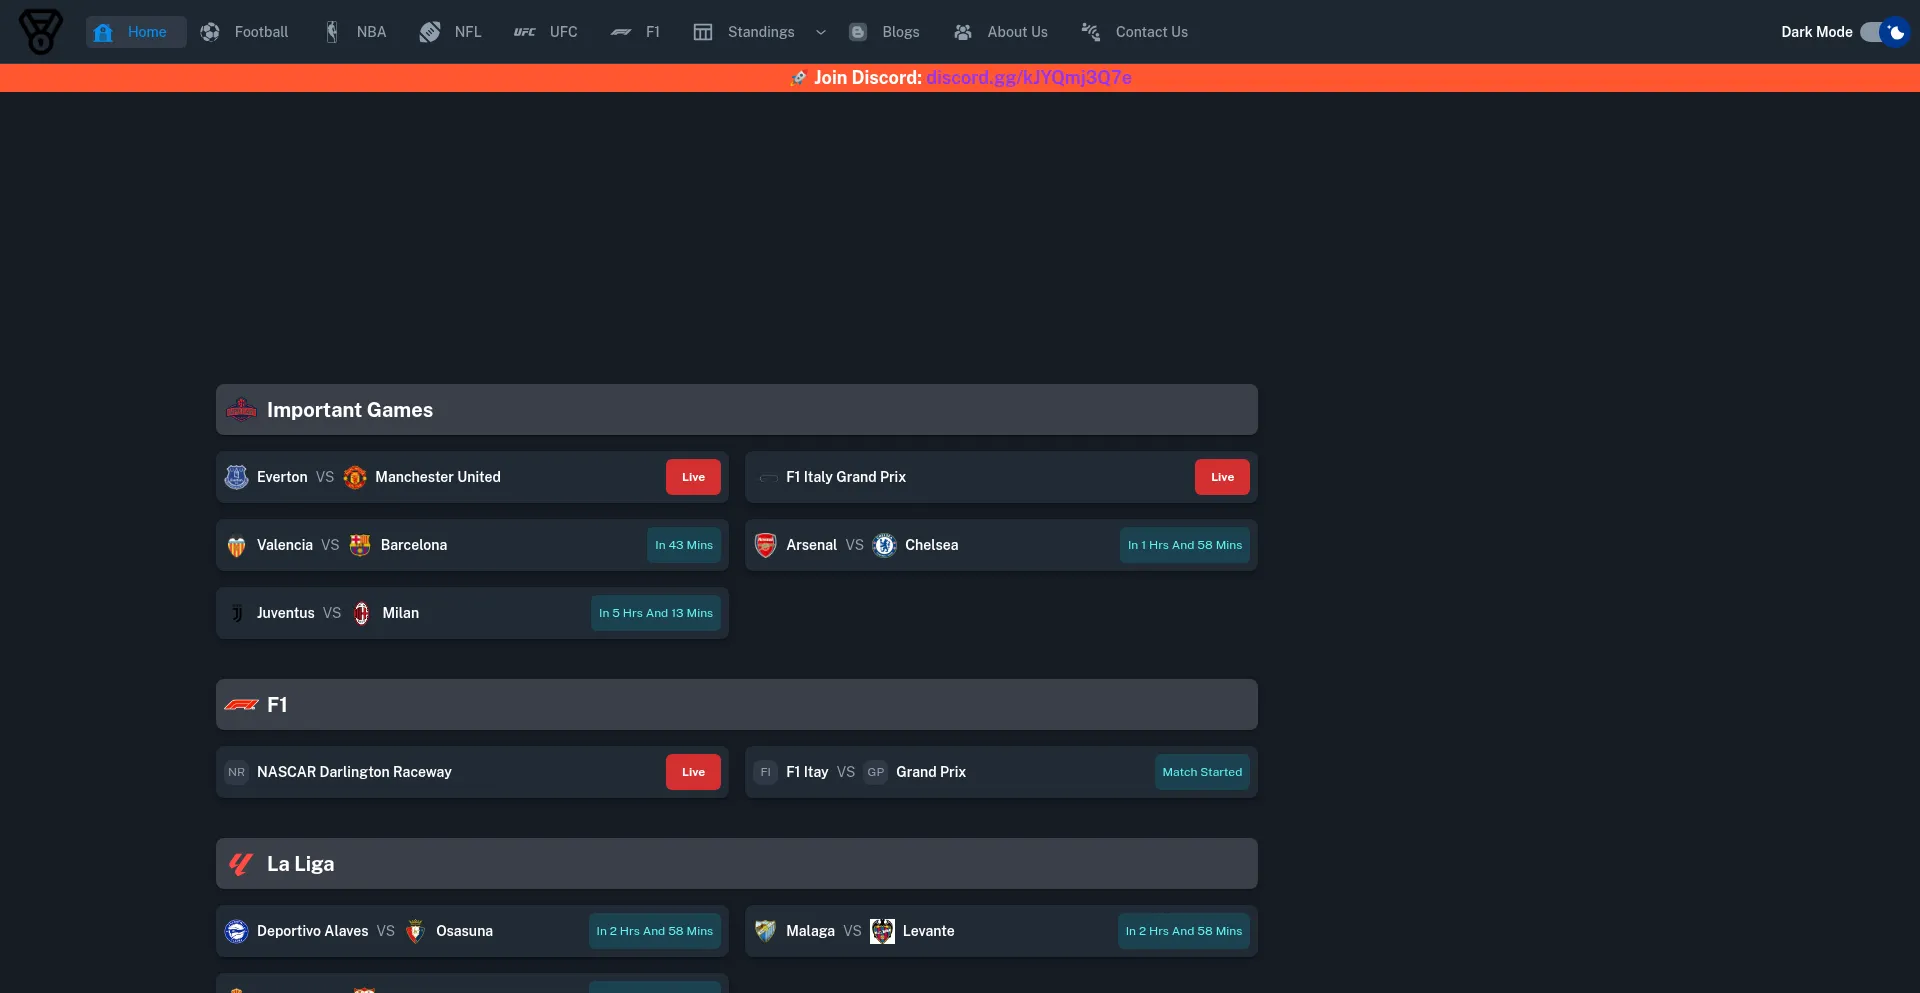The image size is (1920, 993).
Task: Click Live button for NASCAR Darlington Raceway
Action: (x=693, y=772)
